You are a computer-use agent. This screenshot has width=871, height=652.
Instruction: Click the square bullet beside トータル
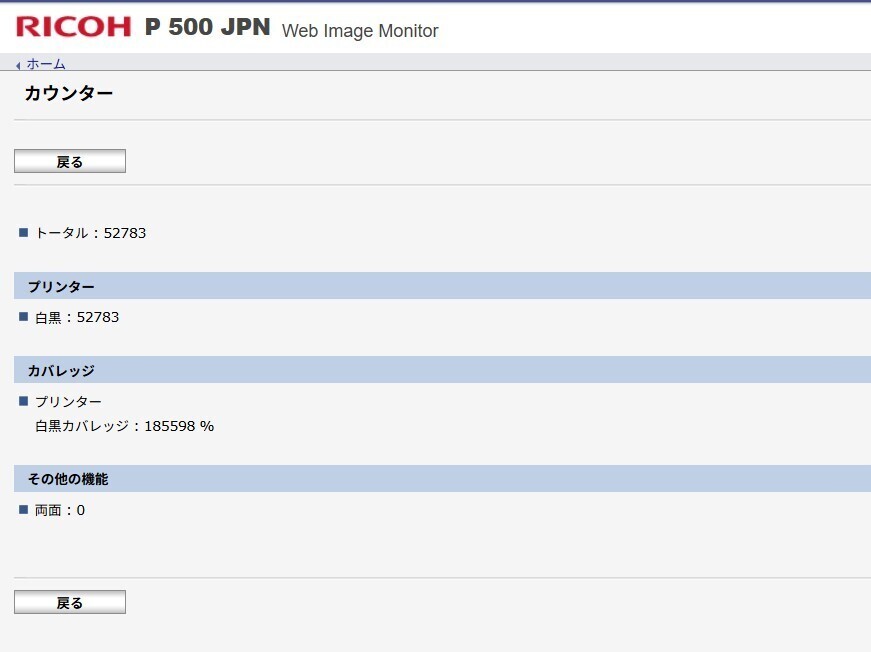[x=24, y=233]
